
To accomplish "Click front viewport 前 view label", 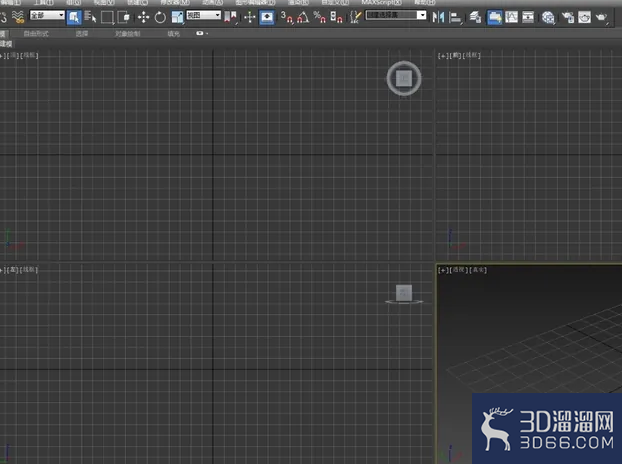I will 455,56.
